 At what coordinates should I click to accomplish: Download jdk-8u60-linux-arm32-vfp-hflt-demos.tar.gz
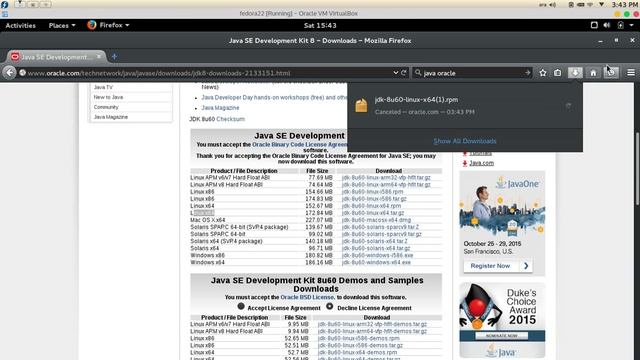(x=372, y=324)
